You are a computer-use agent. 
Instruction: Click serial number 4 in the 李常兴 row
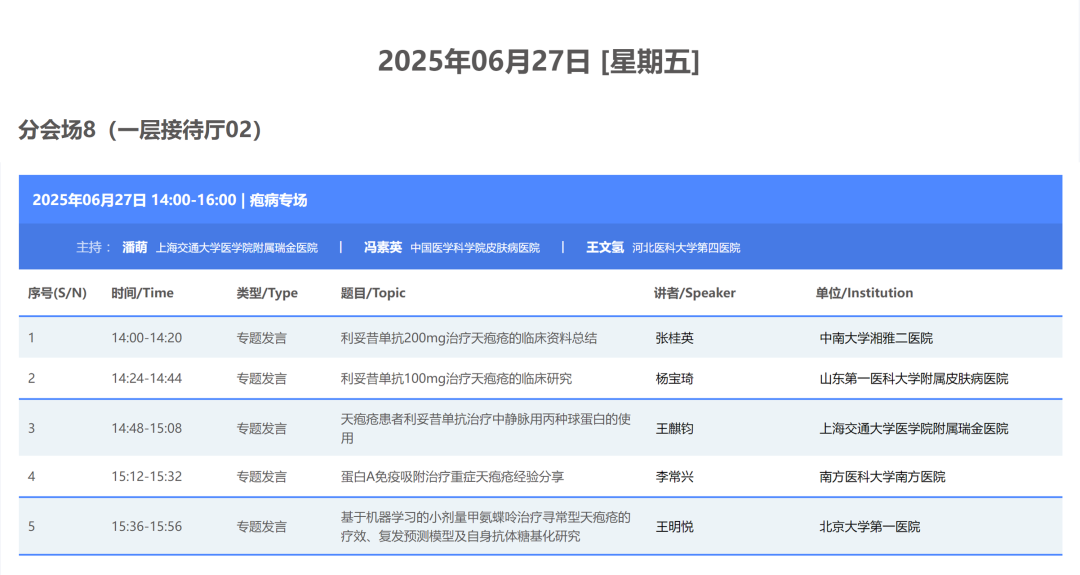click(x=31, y=477)
